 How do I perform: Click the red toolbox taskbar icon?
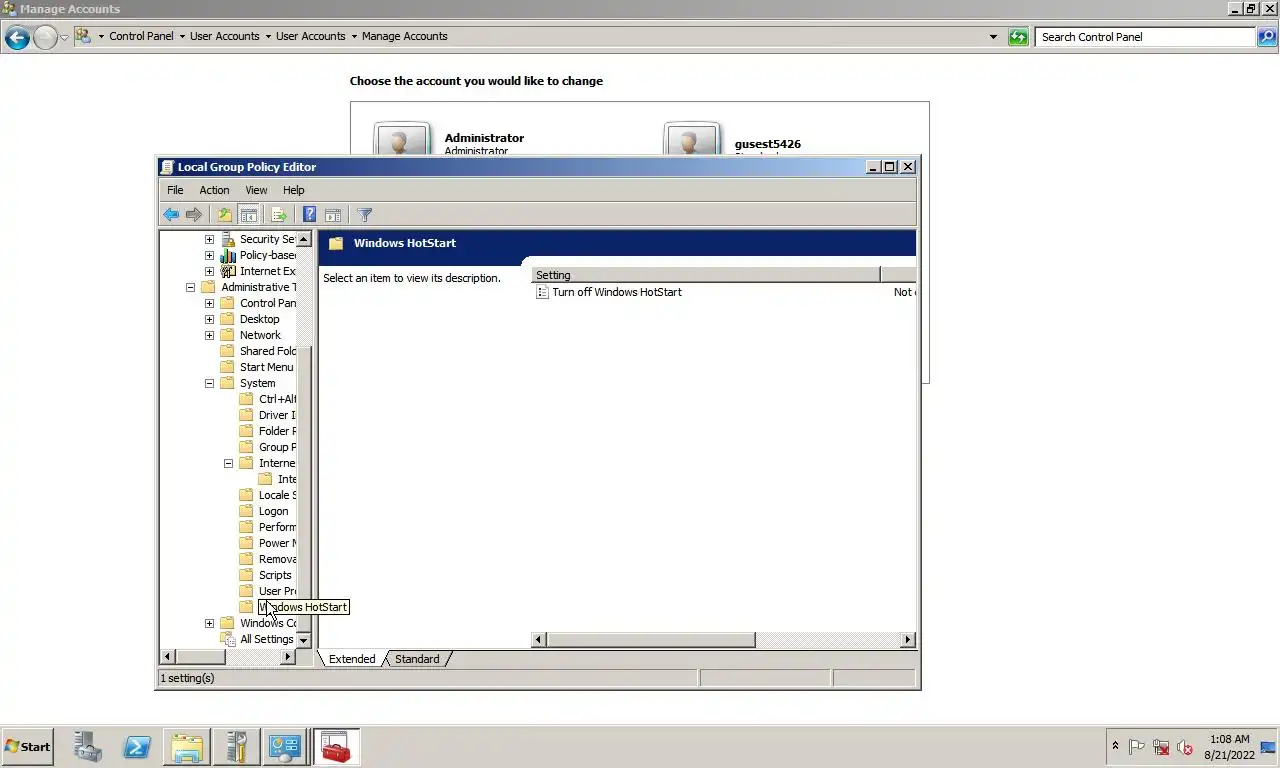point(336,747)
